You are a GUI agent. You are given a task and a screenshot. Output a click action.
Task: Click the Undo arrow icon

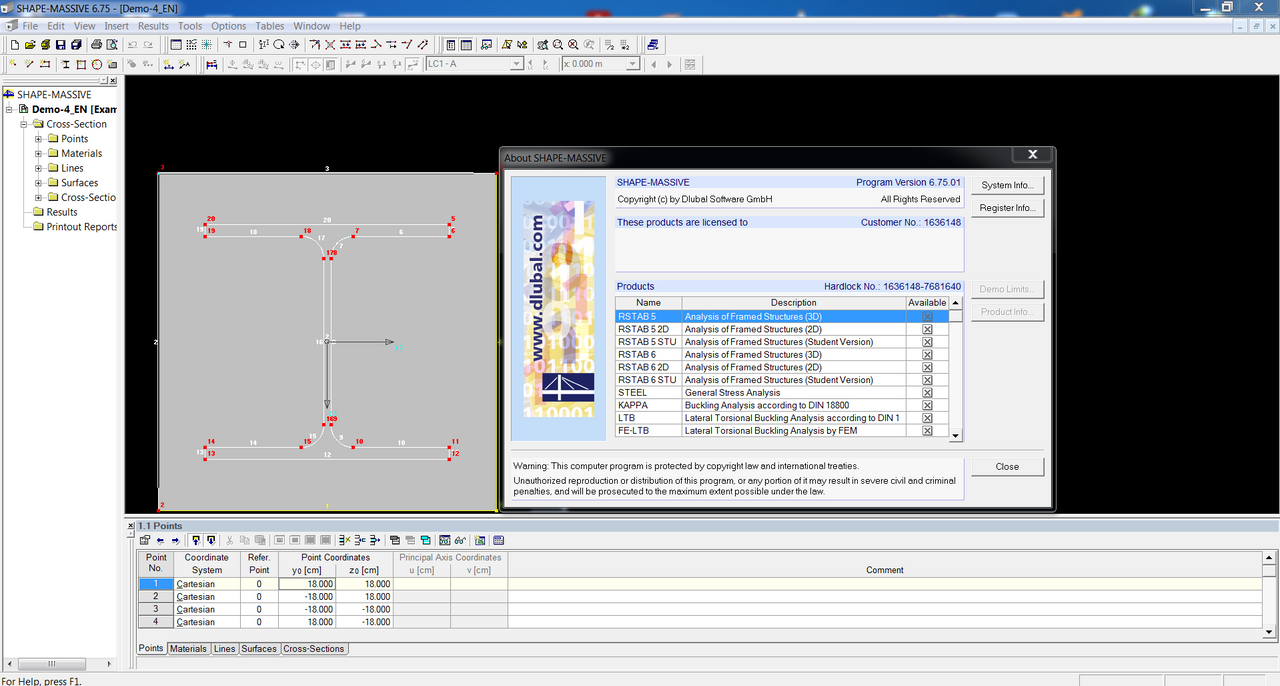click(x=133, y=44)
